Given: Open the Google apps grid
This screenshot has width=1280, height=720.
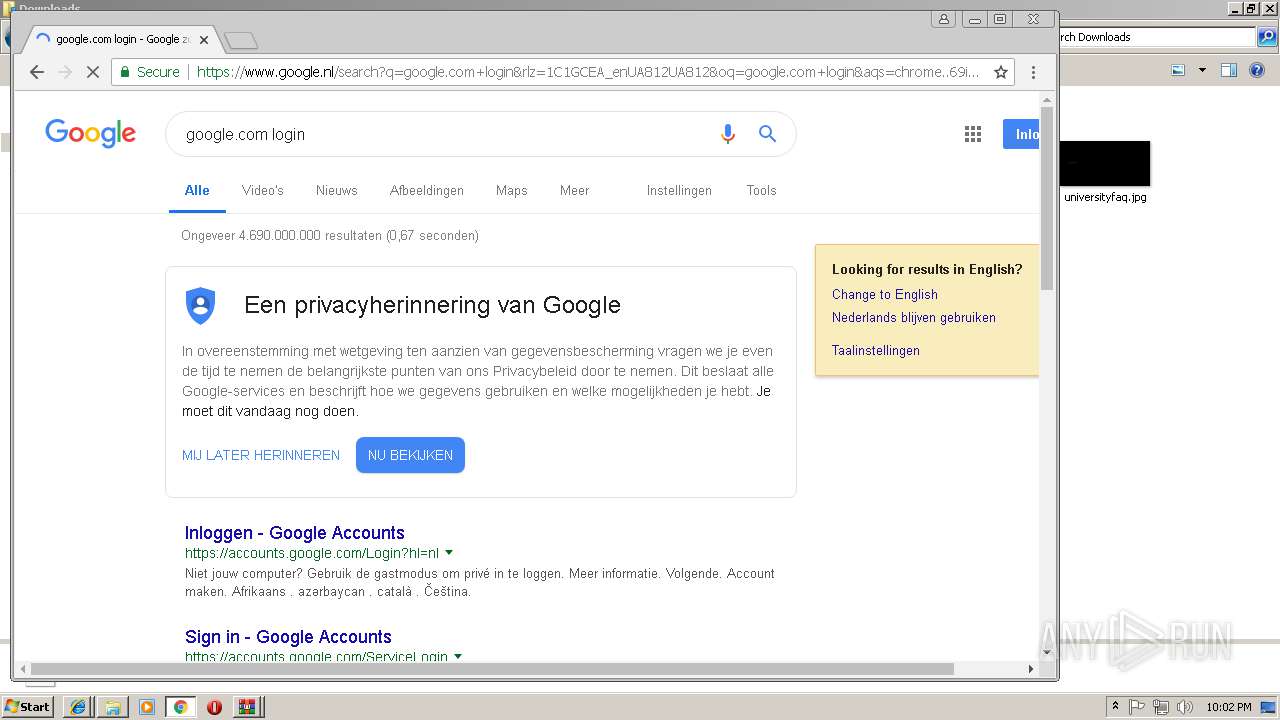Looking at the screenshot, I should 972,134.
